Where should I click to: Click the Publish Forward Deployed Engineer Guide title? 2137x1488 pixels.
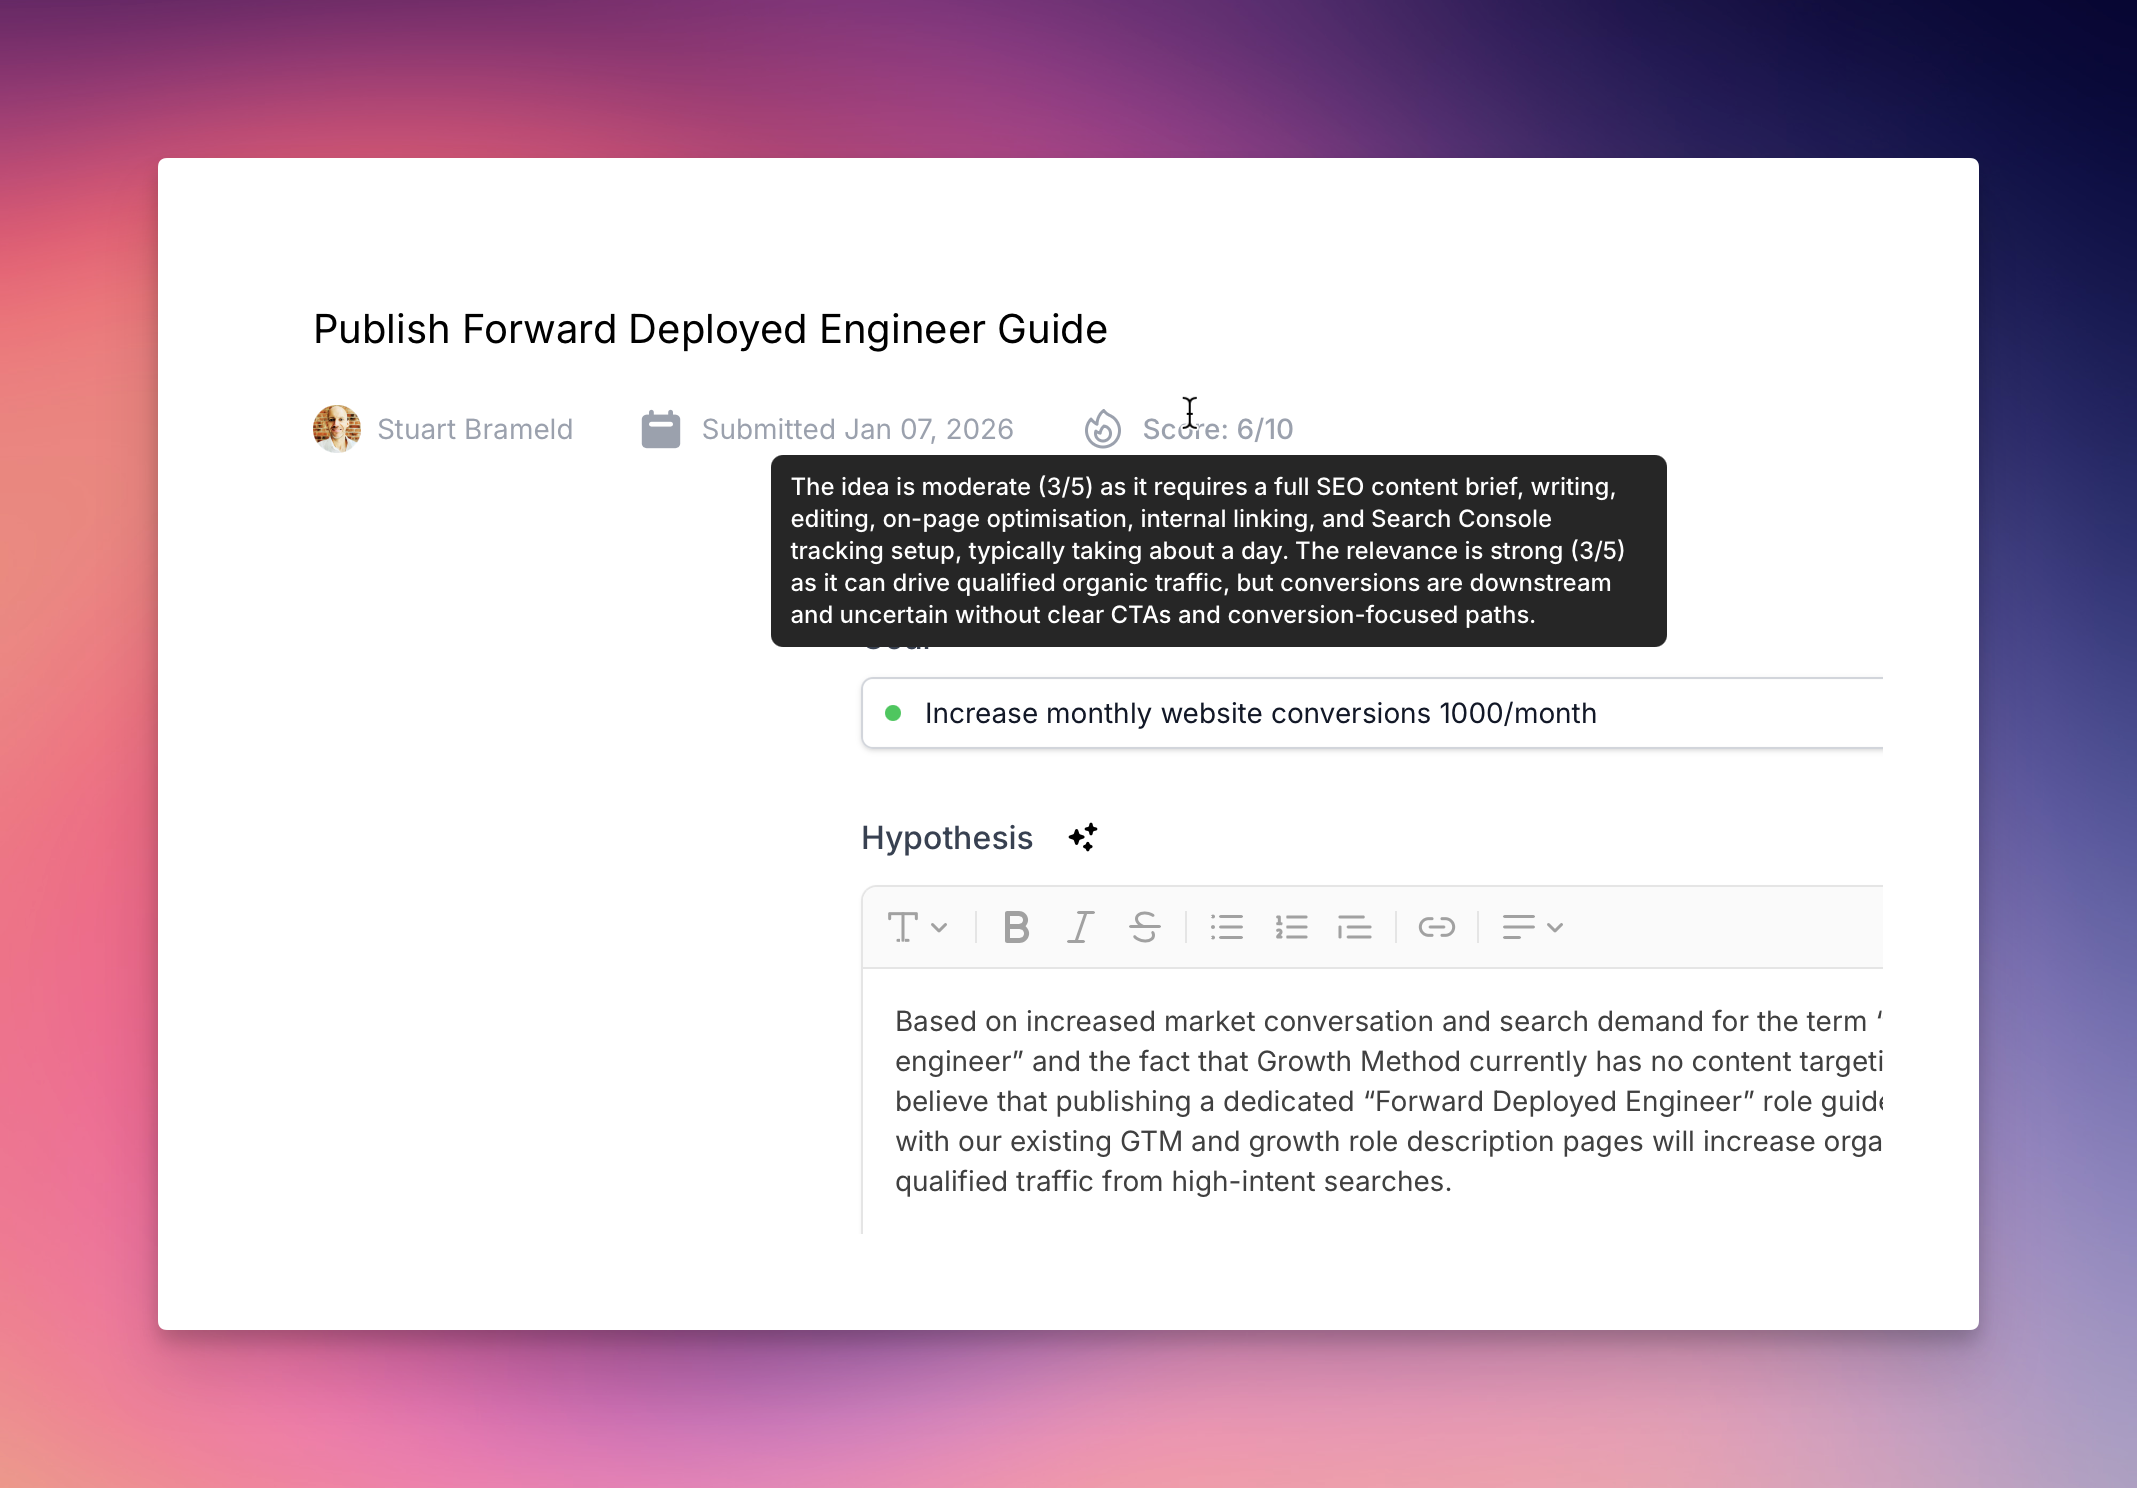[710, 329]
